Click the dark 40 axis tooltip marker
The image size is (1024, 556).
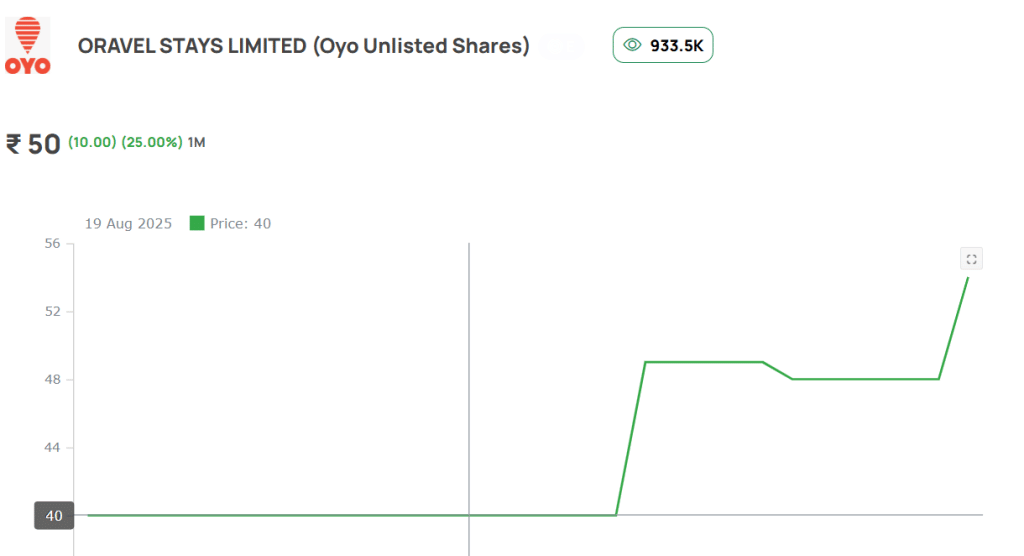click(x=54, y=515)
